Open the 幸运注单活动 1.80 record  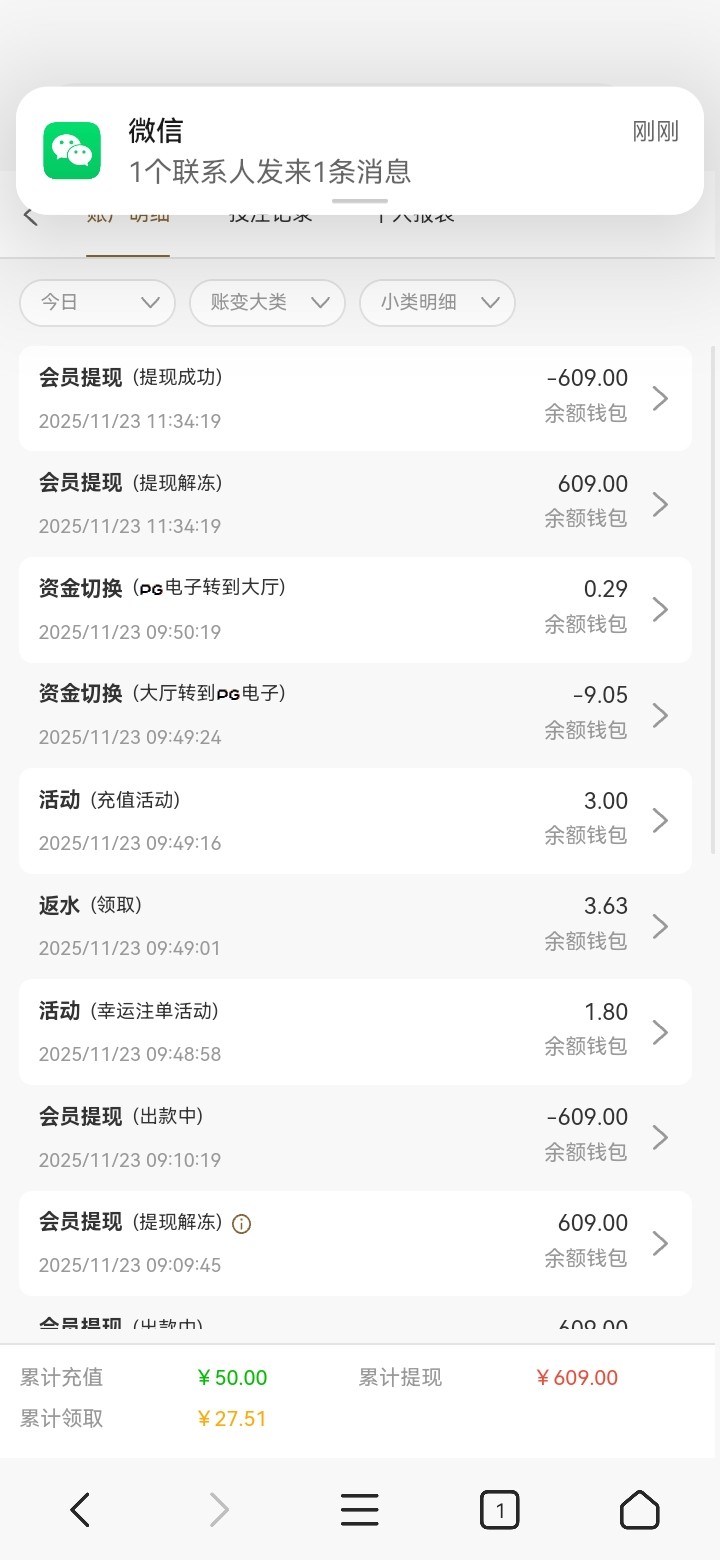pos(355,1032)
